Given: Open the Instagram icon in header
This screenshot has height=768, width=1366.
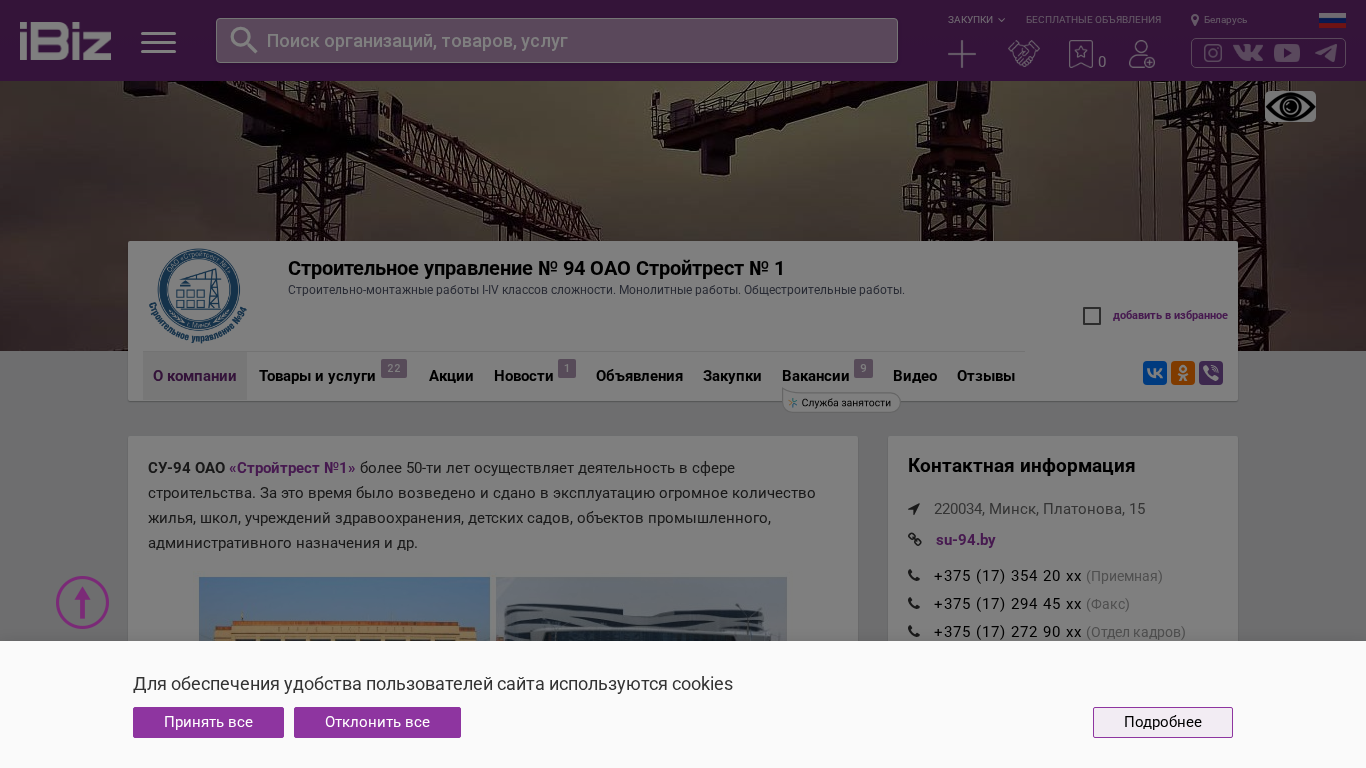Looking at the screenshot, I should pos(1213,53).
